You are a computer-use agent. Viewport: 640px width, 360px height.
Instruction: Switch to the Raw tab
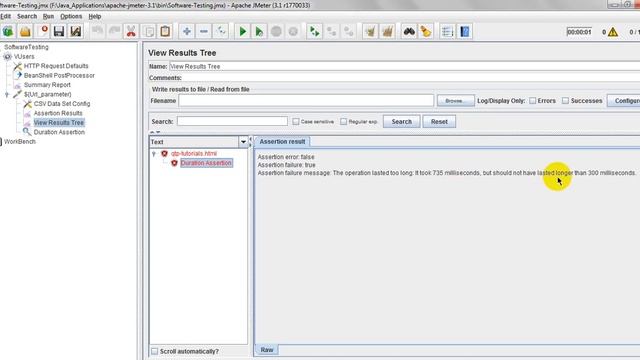click(267, 350)
